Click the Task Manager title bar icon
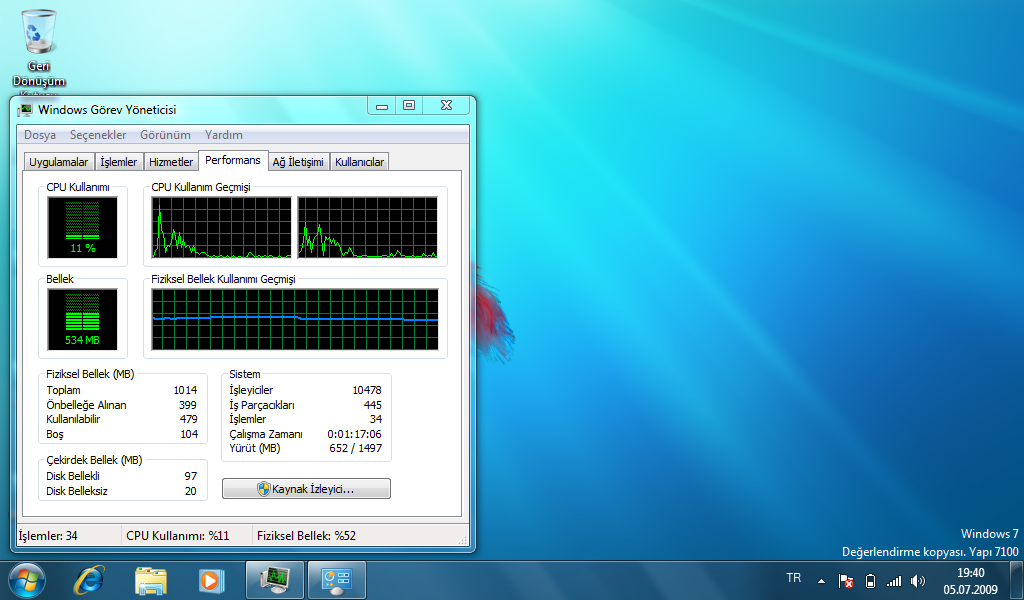Viewport: 1024px width, 600px height. [x=25, y=110]
